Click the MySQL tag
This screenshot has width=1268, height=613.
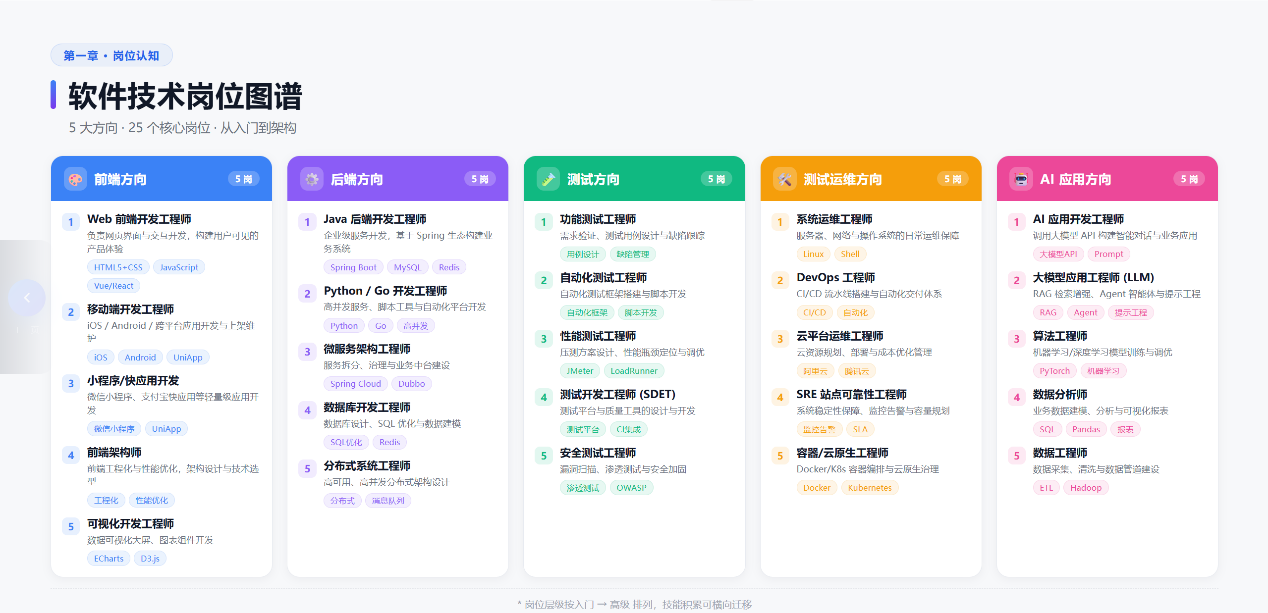[x=408, y=267]
